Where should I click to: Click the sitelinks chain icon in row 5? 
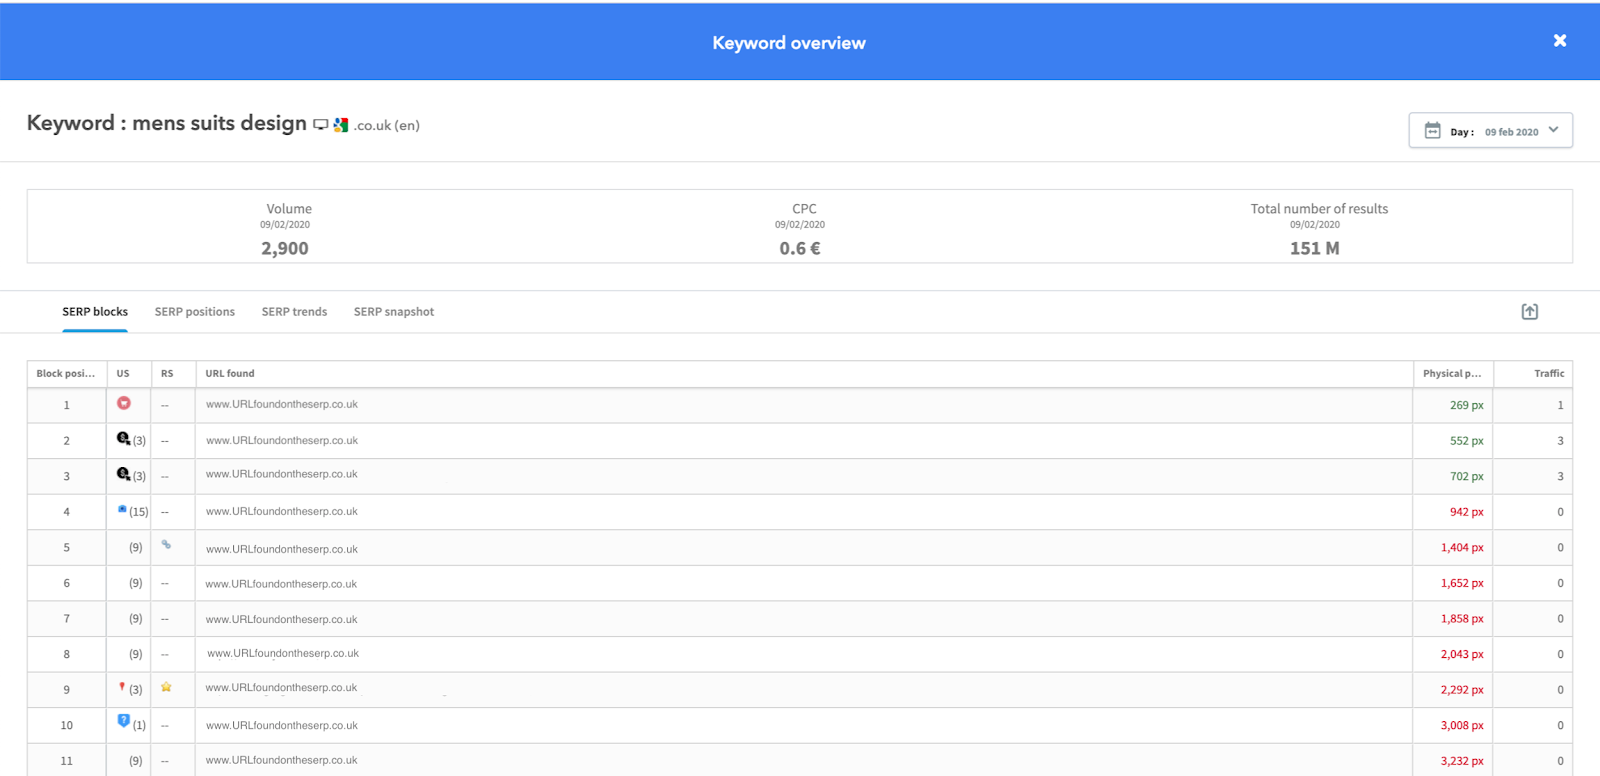[166, 545]
